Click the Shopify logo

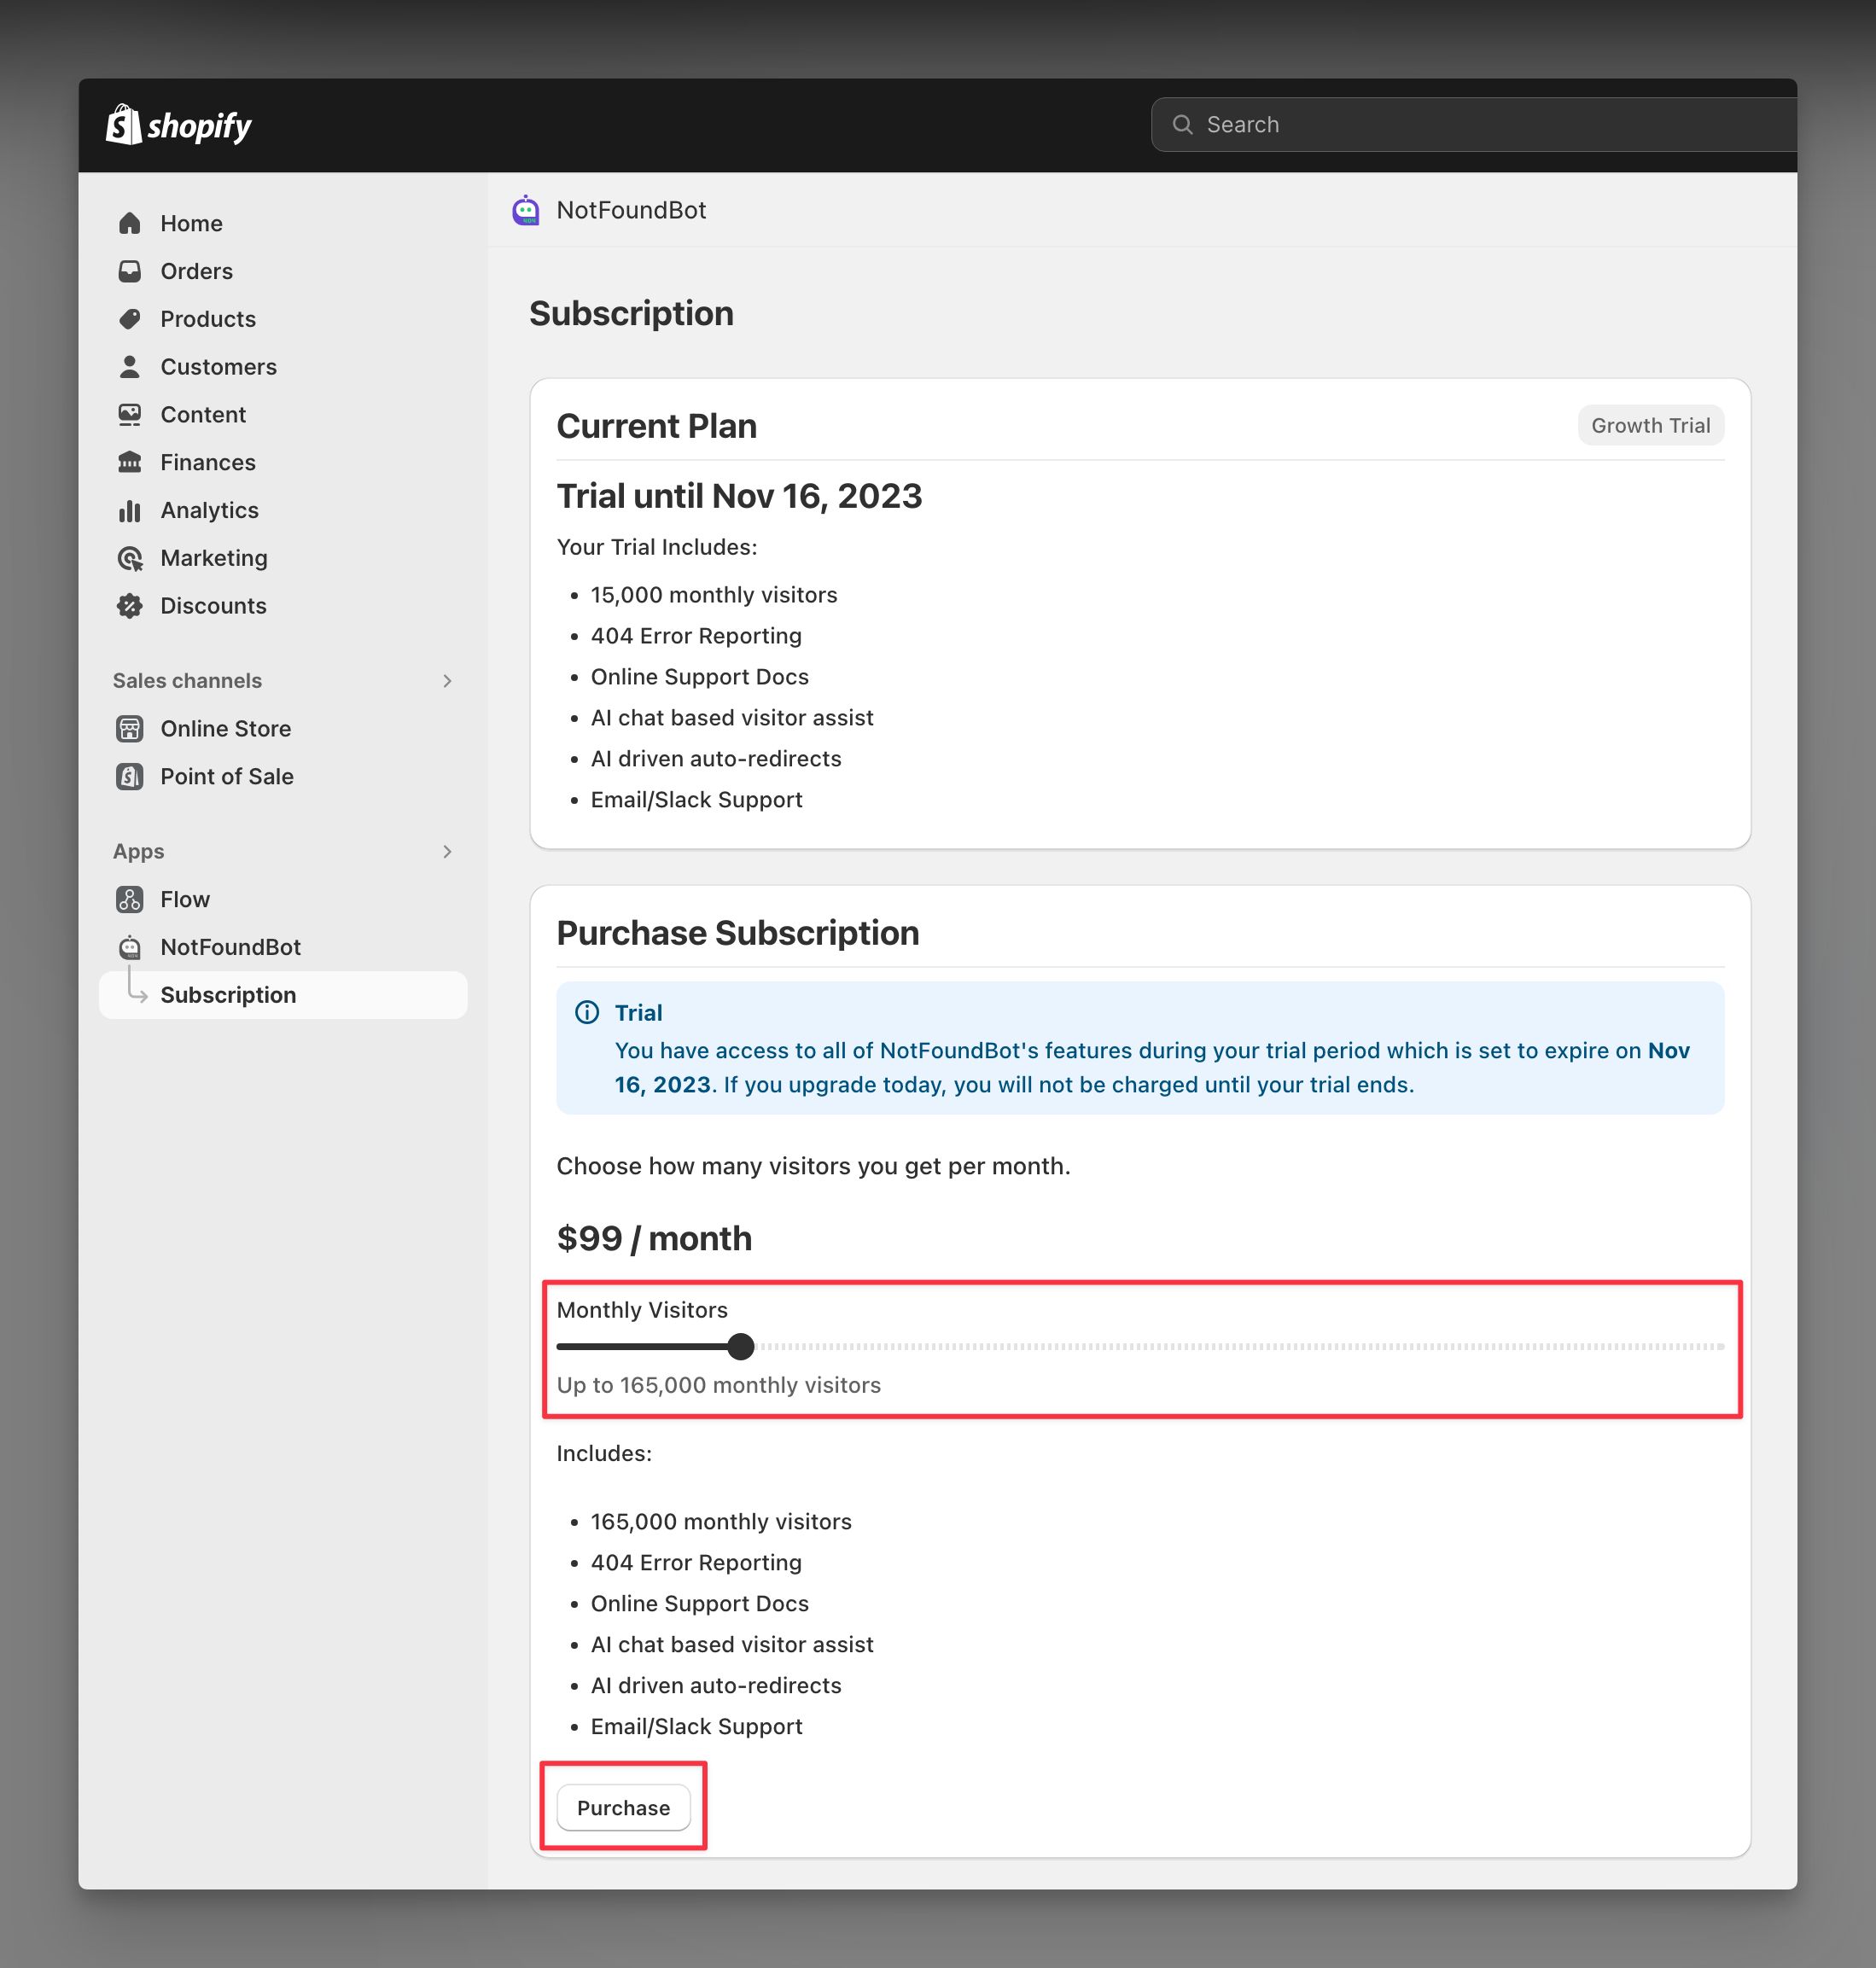pyautogui.click(x=179, y=125)
